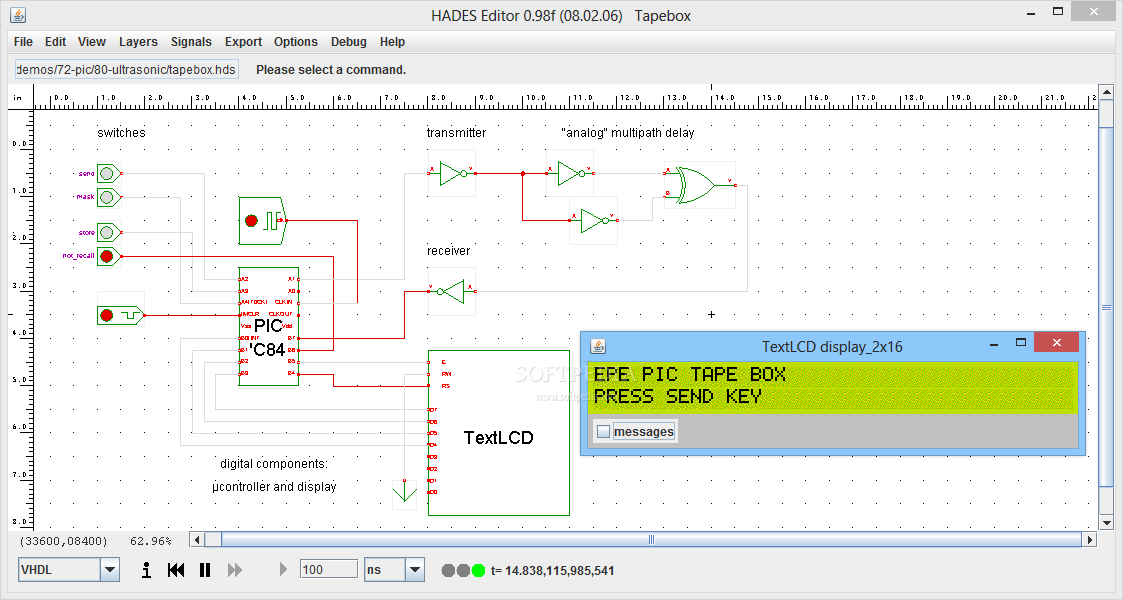This screenshot has width=1123, height=600.
Task: Click the horizontal scrollbar thumb
Action: coord(651,540)
